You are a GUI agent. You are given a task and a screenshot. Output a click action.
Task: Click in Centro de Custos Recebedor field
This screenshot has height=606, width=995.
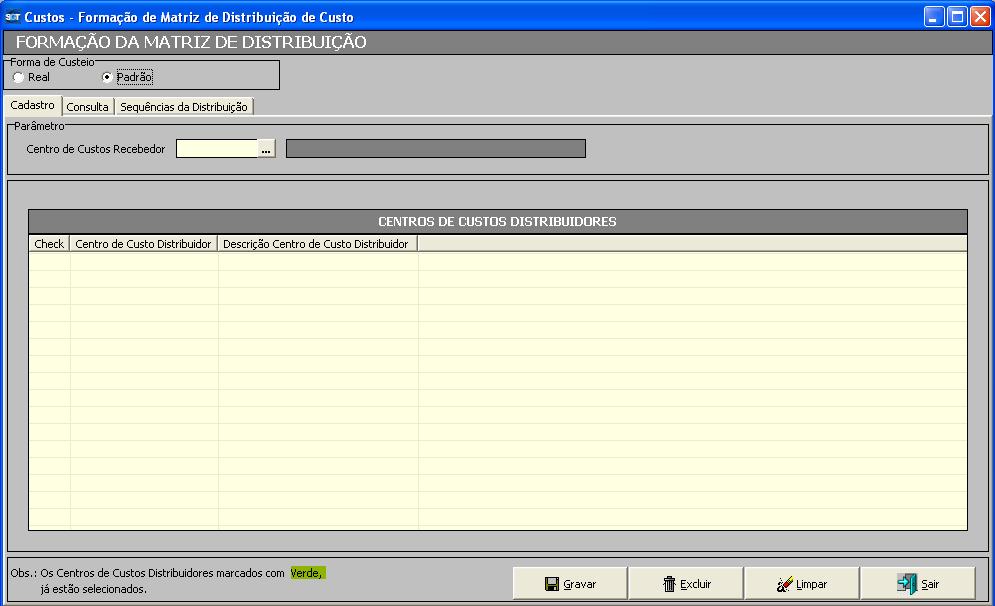point(217,149)
